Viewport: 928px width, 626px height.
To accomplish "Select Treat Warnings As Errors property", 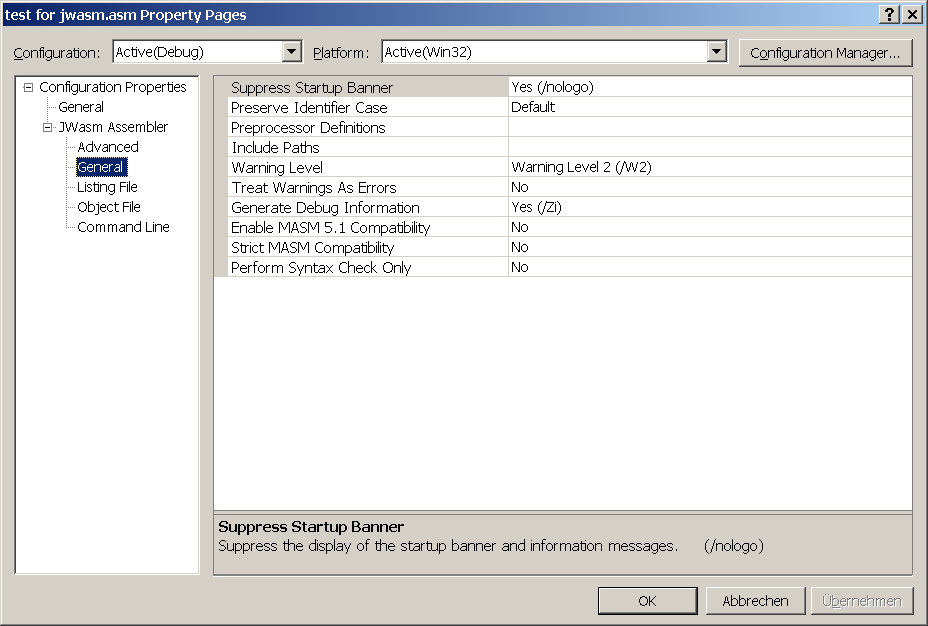I will pos(369,188).
